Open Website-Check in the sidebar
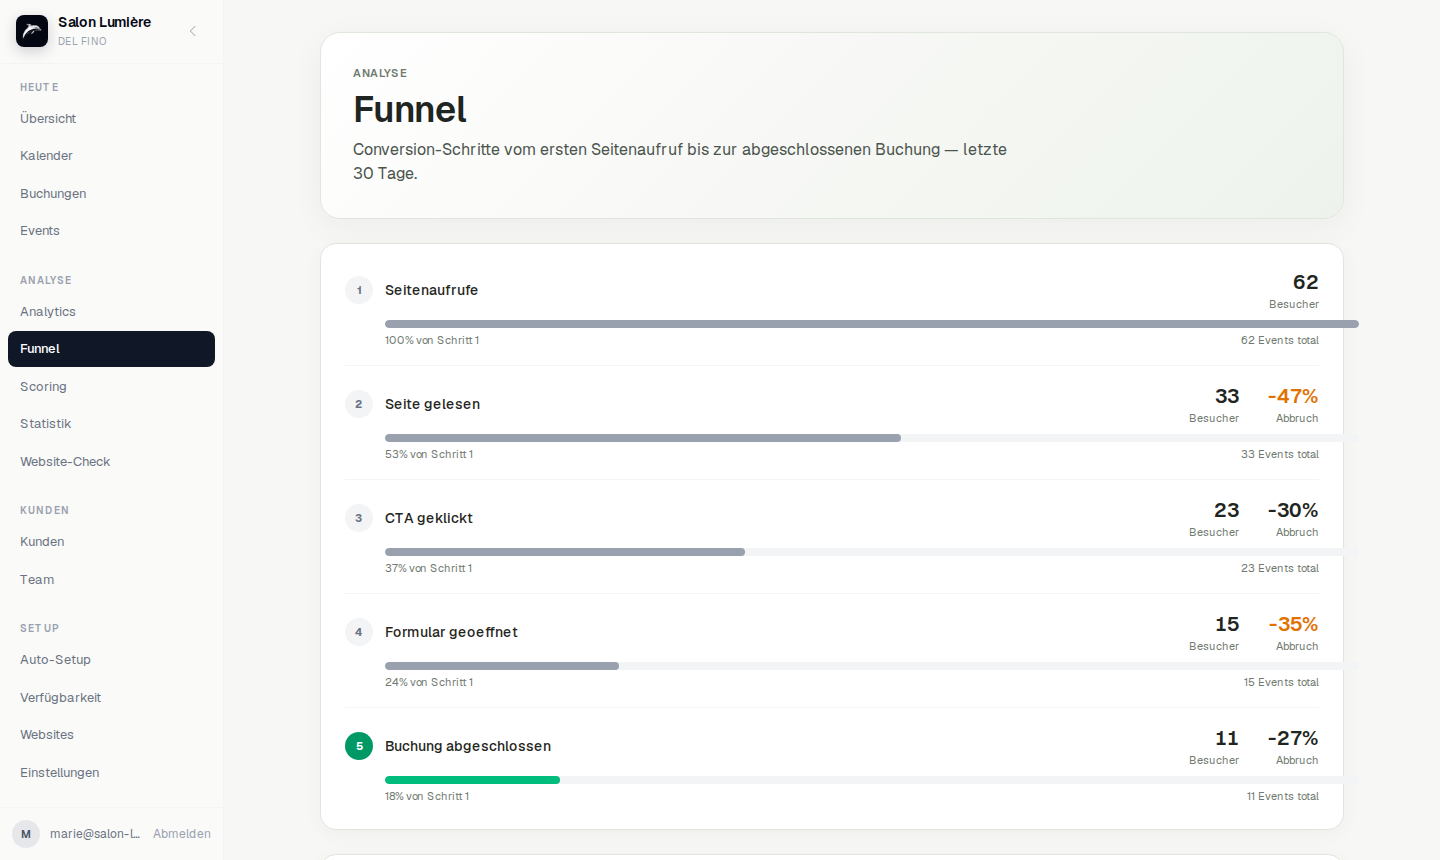Image resolution: width=1440 pixels, height=860 pixels. 111,462
